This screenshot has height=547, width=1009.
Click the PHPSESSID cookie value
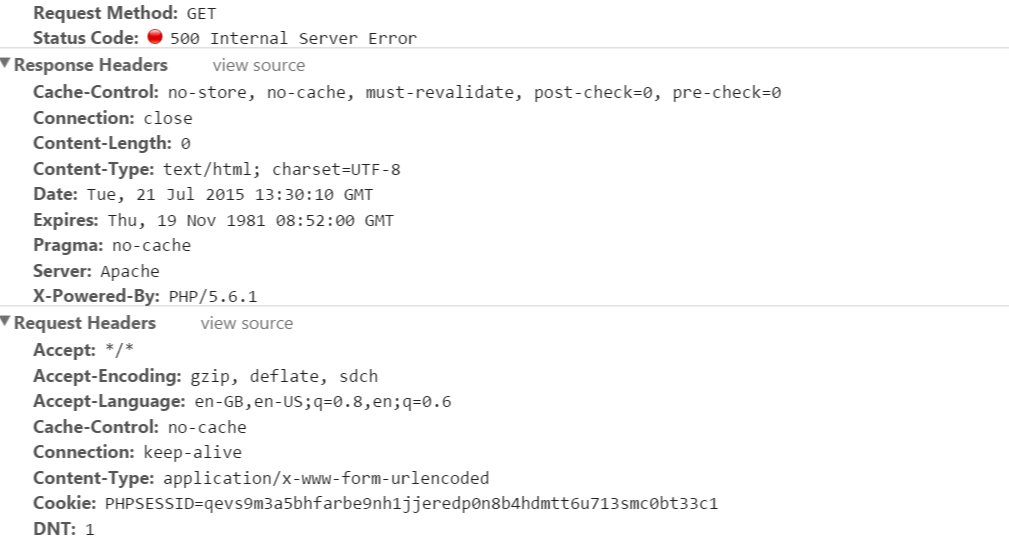[411, 504]
